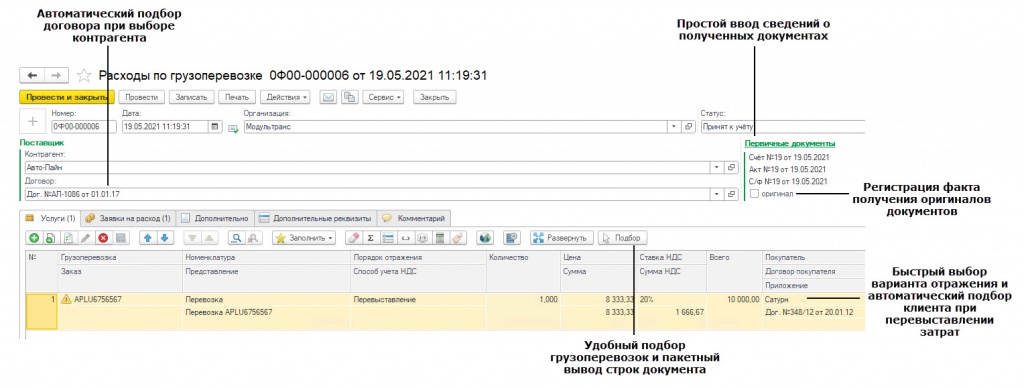Switch to Заявки на расход (1) tab
The height and width of the screenshot is (388, 1024).
click(x=127, y=218)
